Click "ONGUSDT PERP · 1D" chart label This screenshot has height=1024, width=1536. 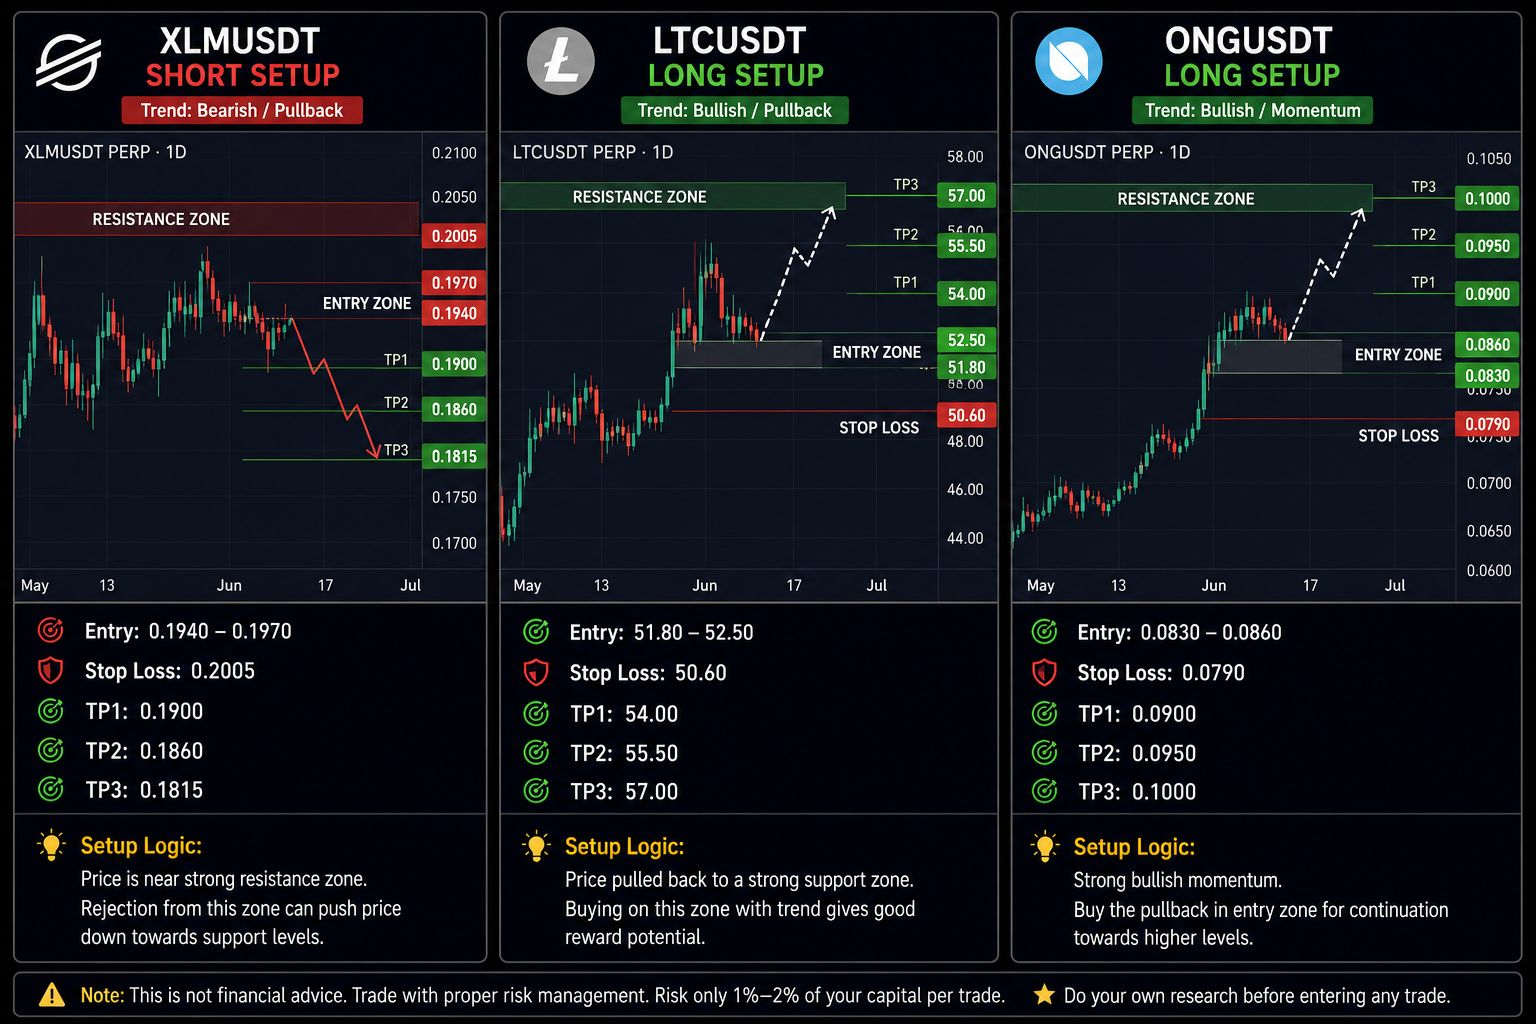[1107, 152]
